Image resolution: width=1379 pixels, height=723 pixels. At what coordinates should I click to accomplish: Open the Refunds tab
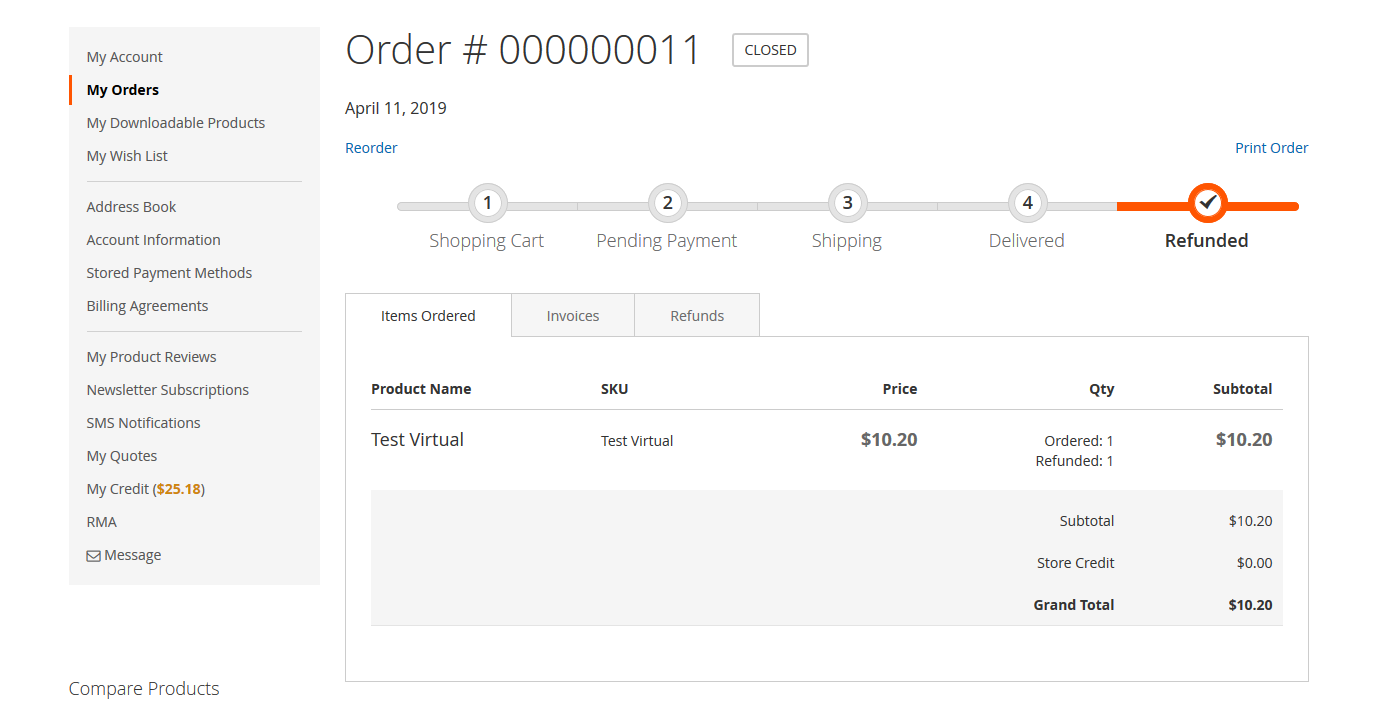[x=696, y=315]
